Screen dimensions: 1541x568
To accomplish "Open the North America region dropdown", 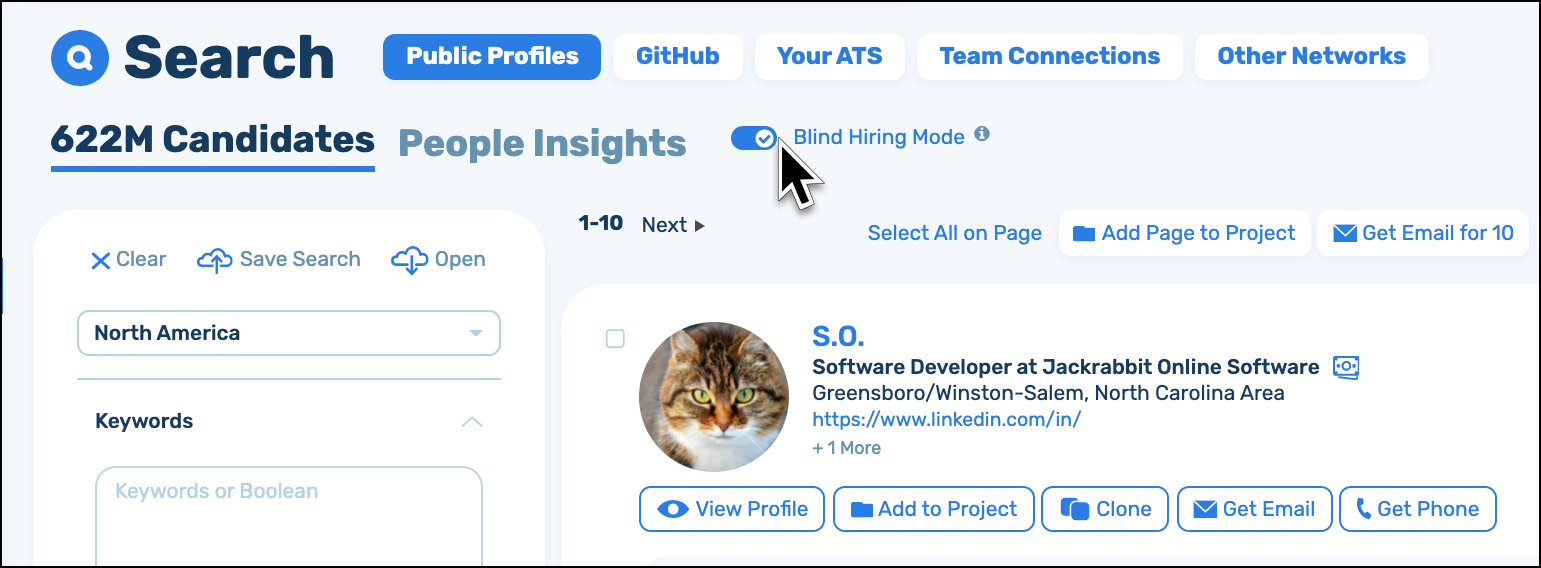I will coord(288,333).
